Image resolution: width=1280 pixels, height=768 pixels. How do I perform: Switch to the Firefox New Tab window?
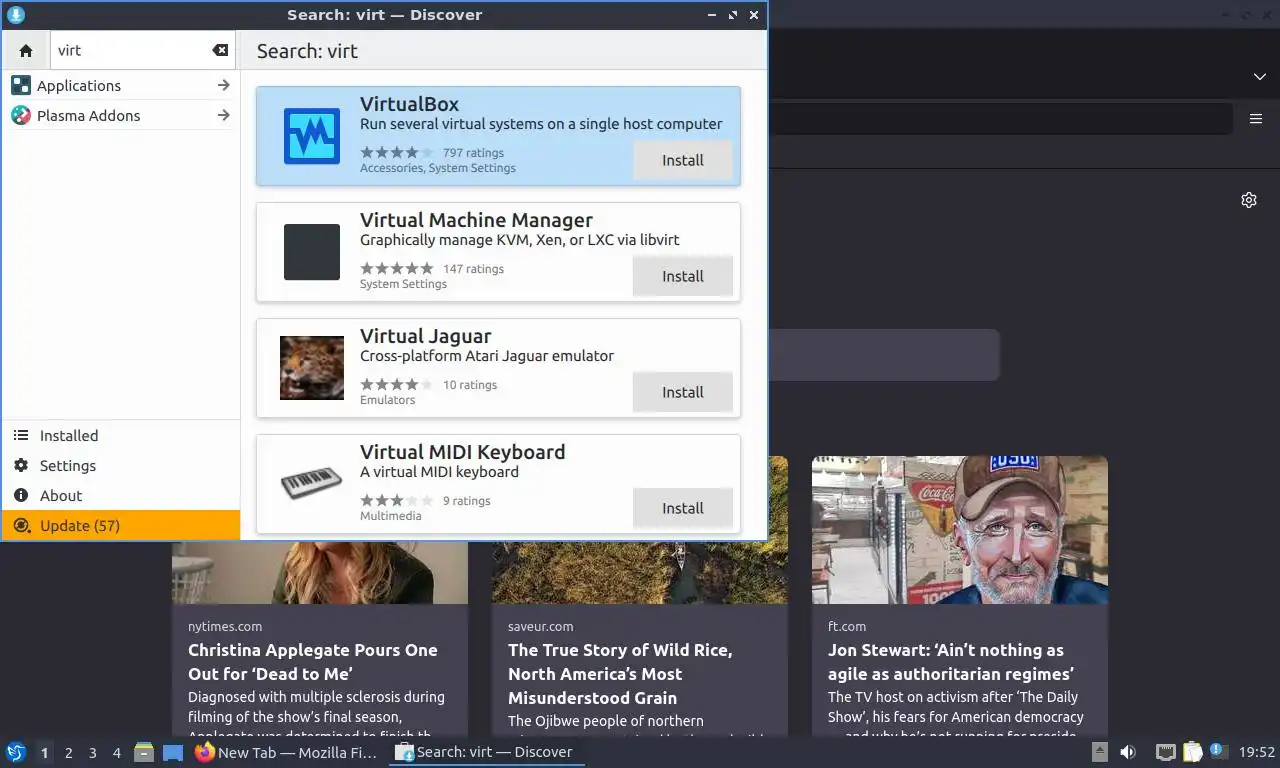pyautogui.click(x=286, y=752)
